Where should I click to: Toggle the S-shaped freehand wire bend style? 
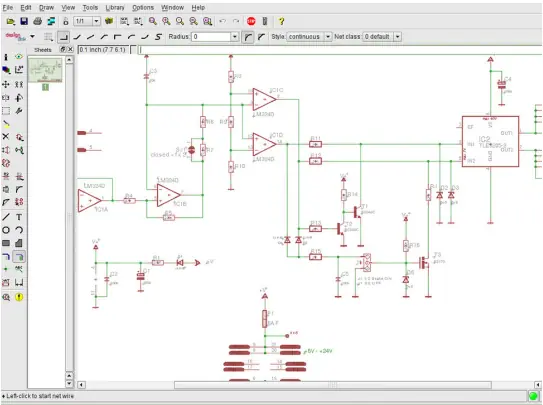coord(158,37)
